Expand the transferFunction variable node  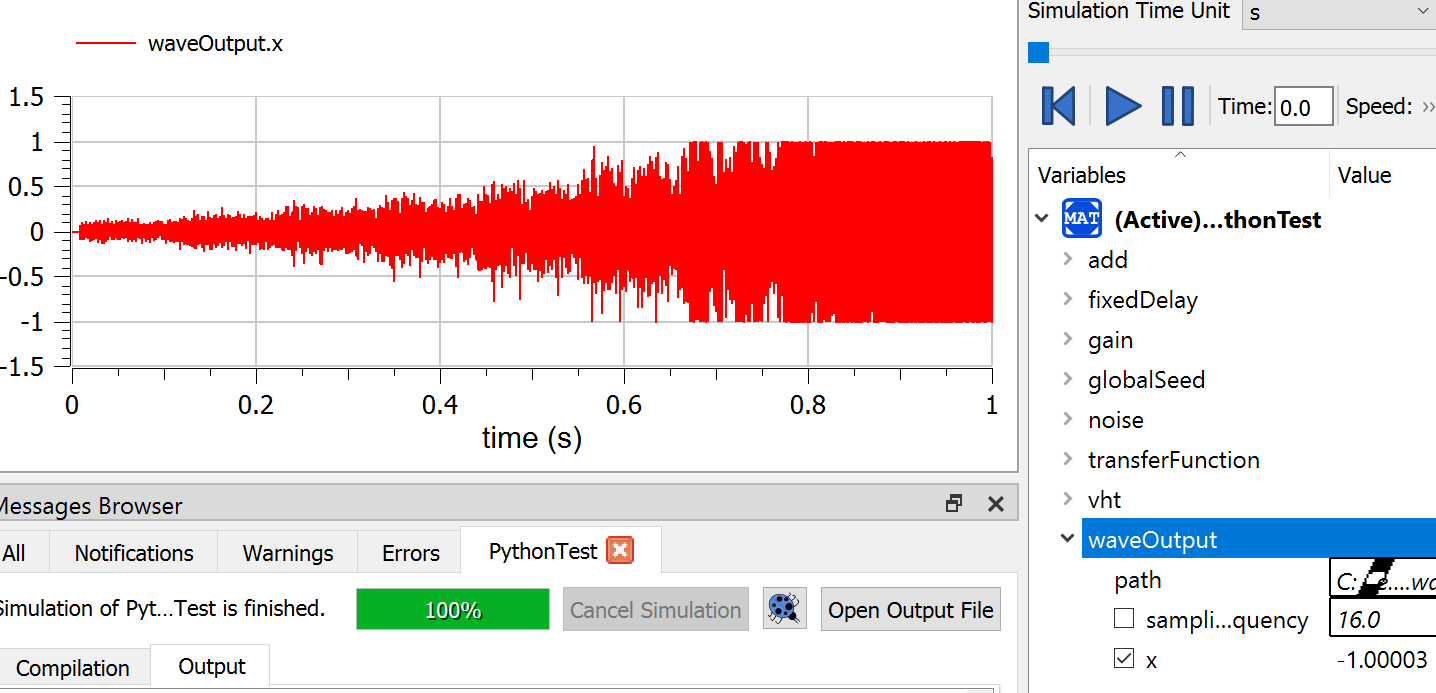1068,460
